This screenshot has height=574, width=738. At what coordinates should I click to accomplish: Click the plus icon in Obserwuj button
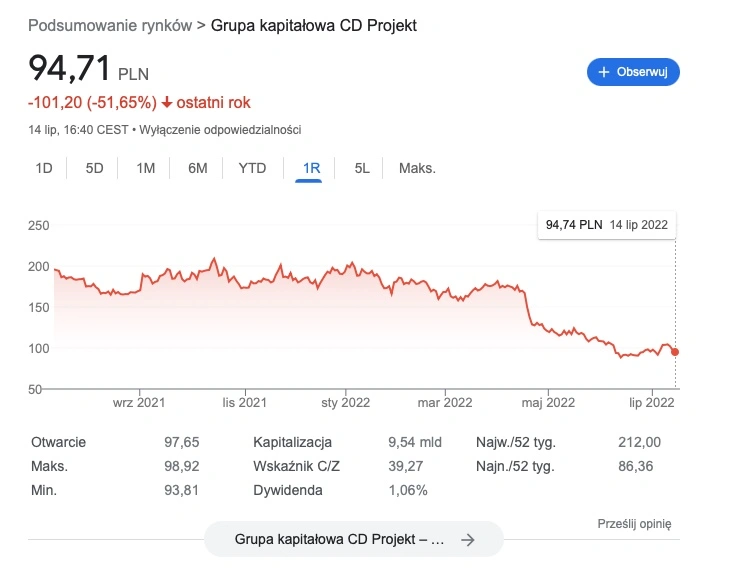click(x=603, y=72)
